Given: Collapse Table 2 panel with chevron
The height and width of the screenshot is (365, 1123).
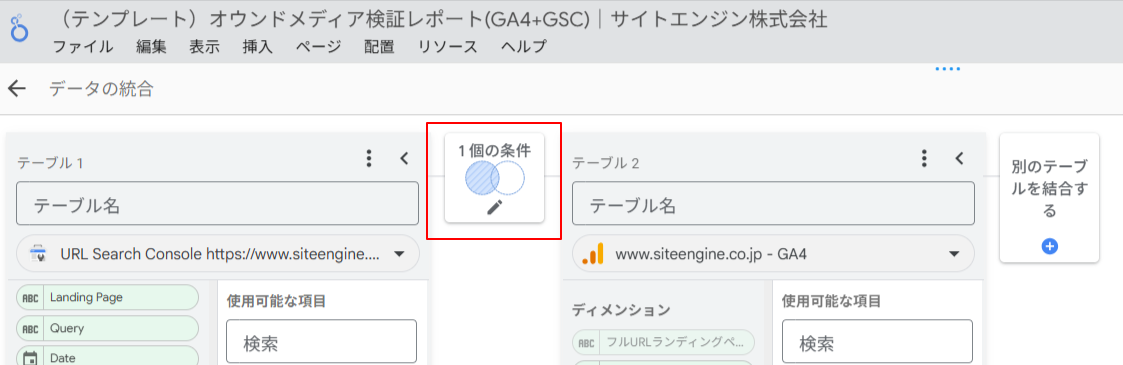Looking at the screenshot, I should pyautogui.click(x=960, y=158).
